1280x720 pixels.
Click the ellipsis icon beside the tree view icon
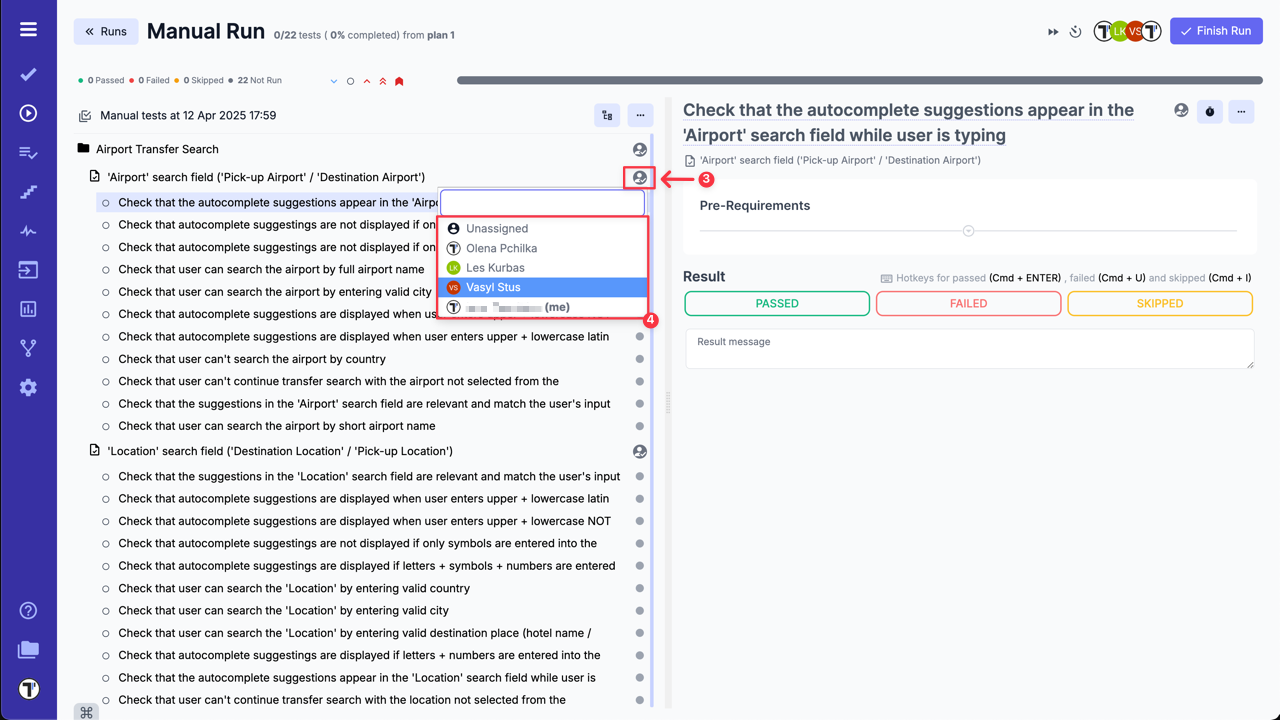(640, 115)
